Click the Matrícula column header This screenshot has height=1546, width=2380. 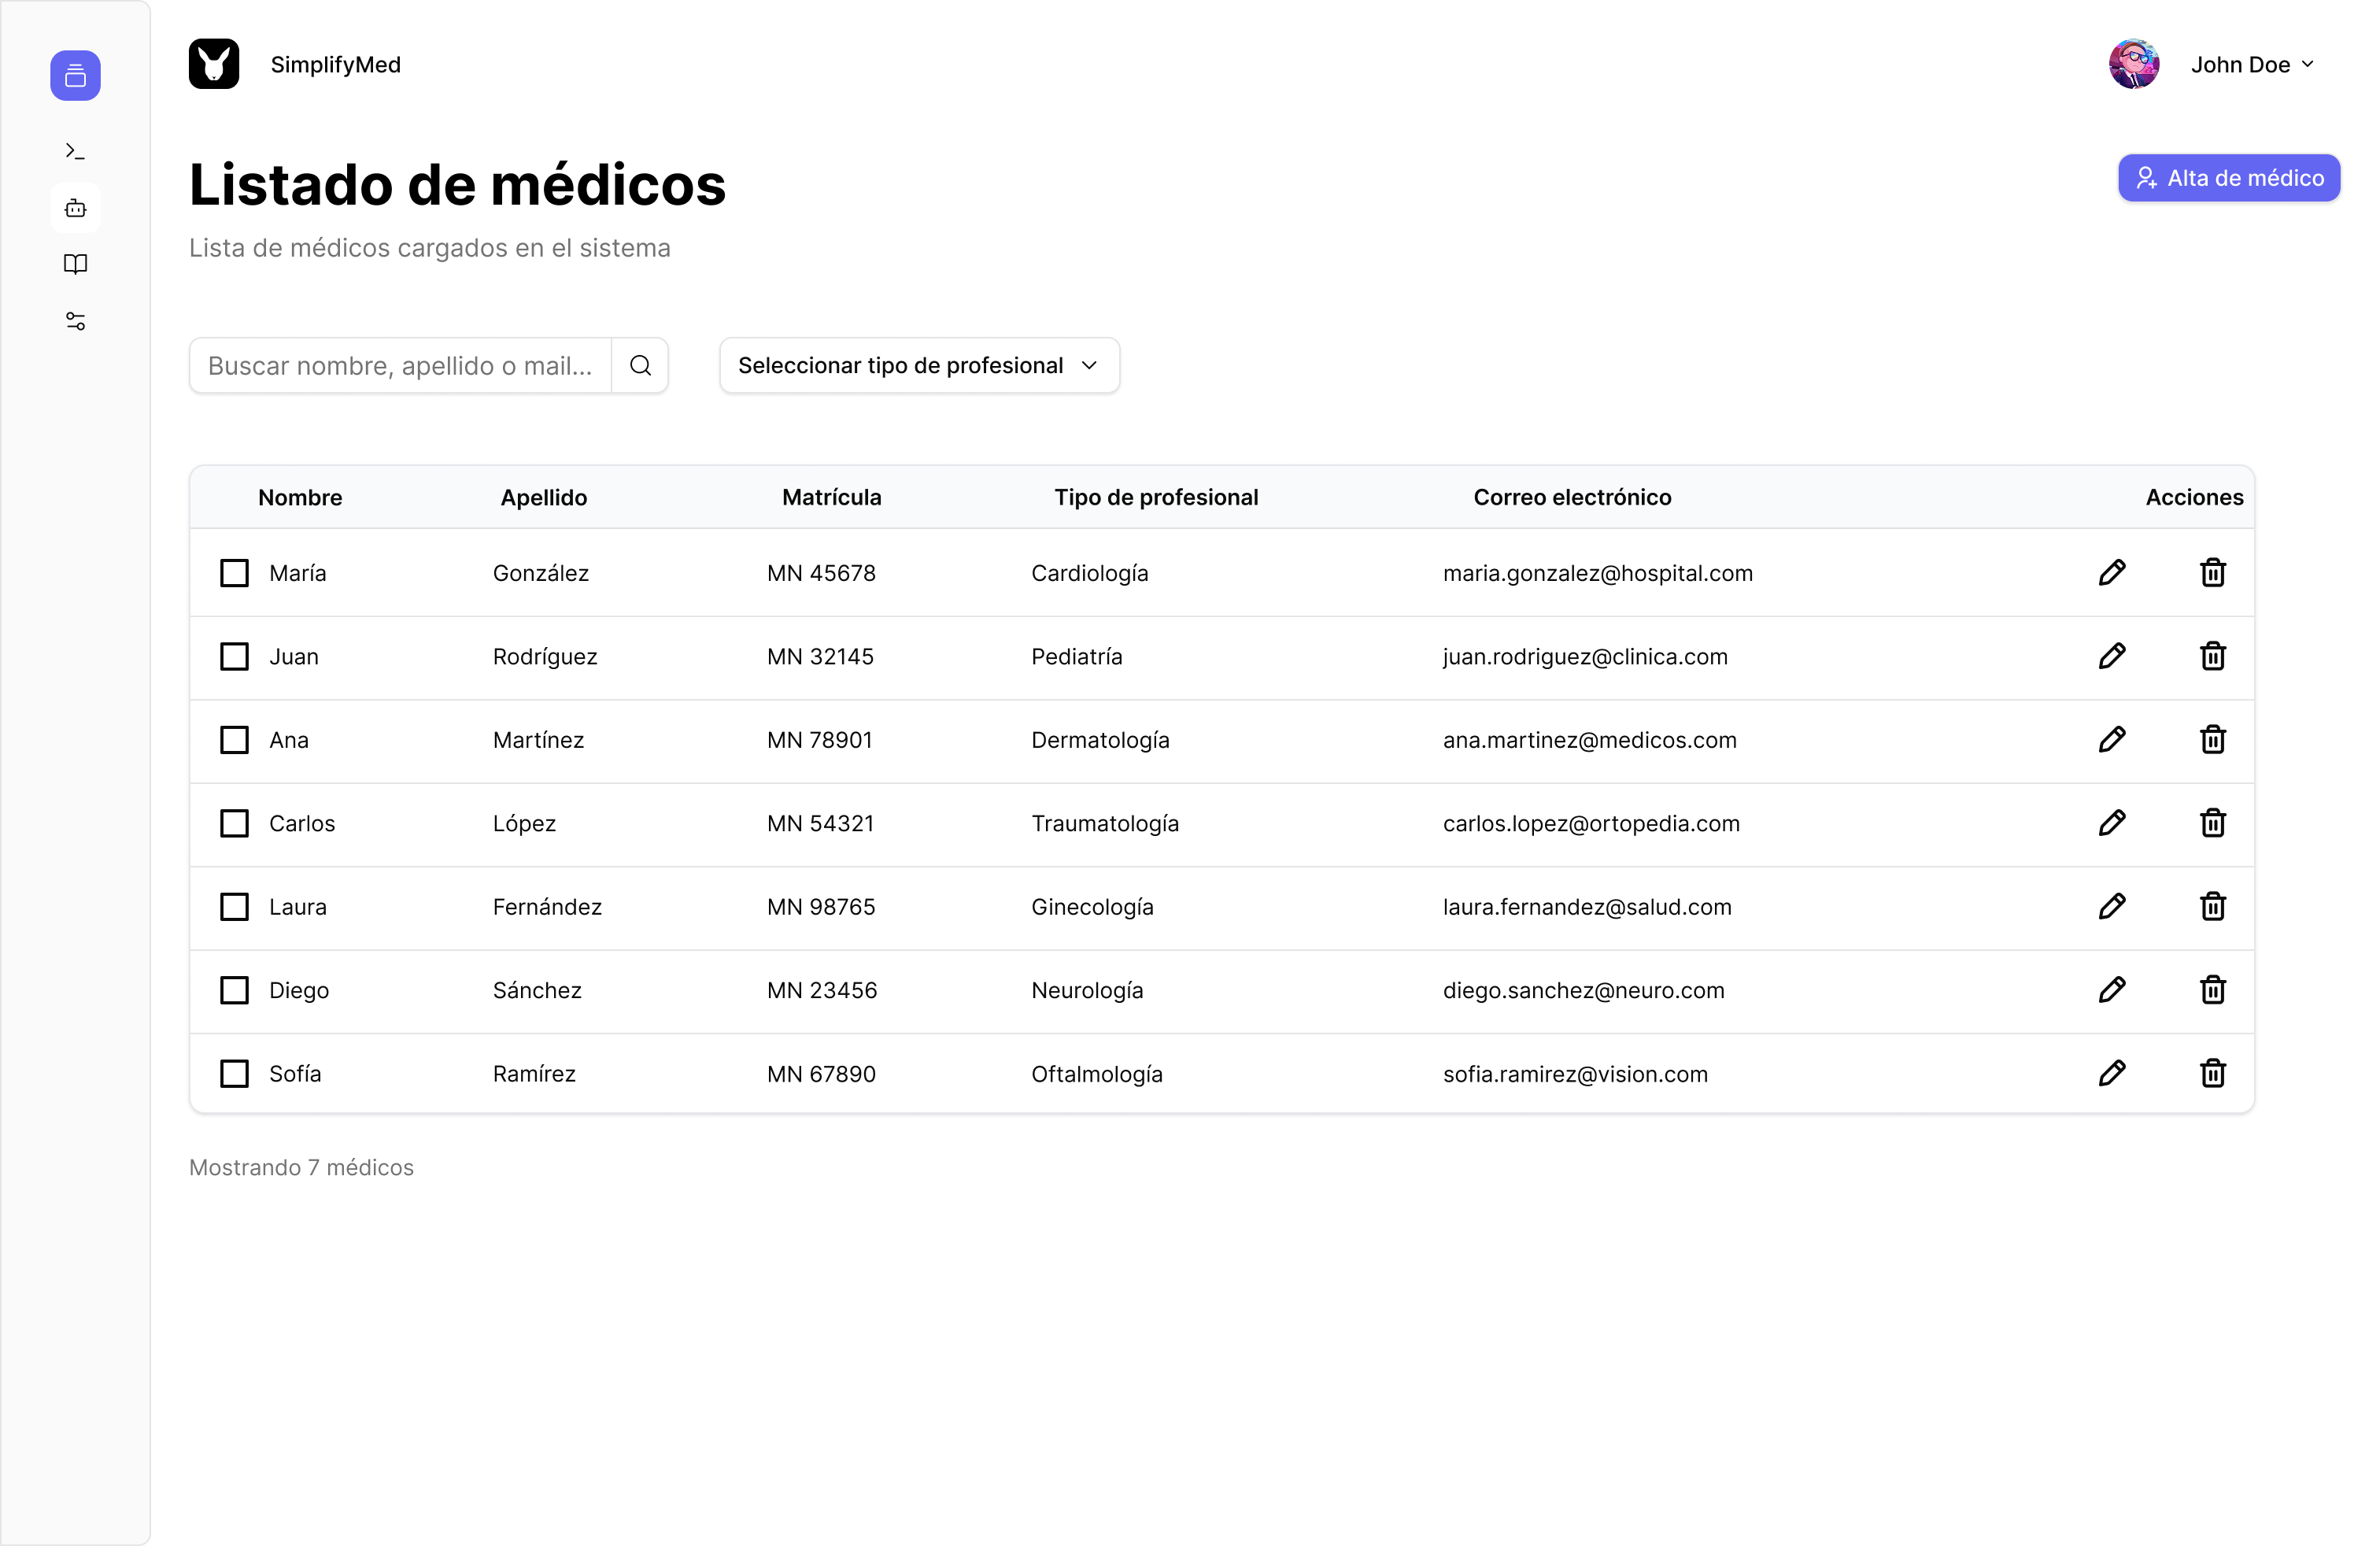(x=831, y=497)
